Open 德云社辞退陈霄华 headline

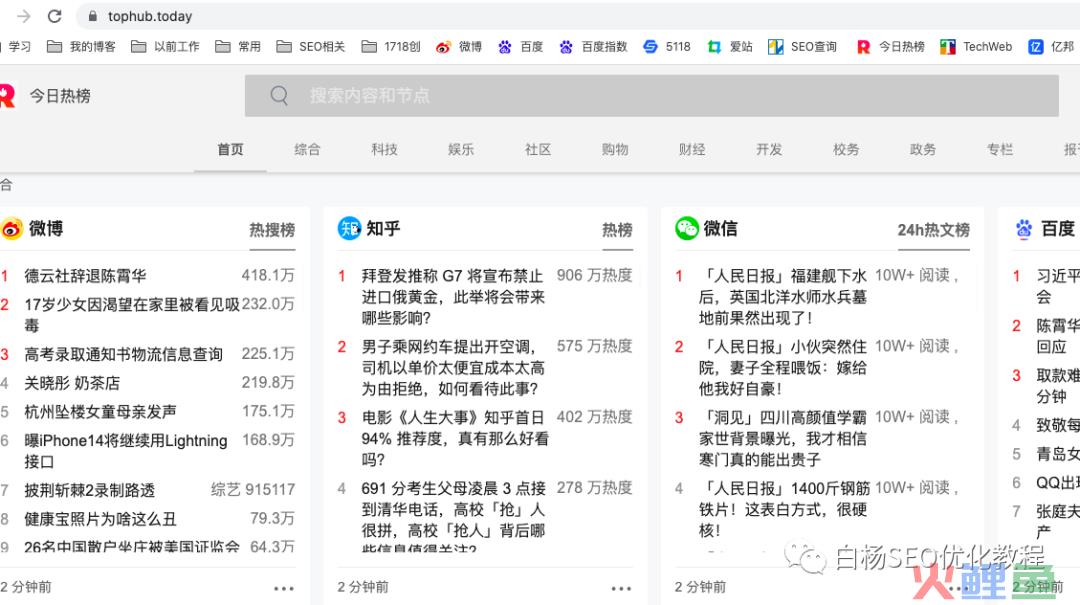coord(85,276)
